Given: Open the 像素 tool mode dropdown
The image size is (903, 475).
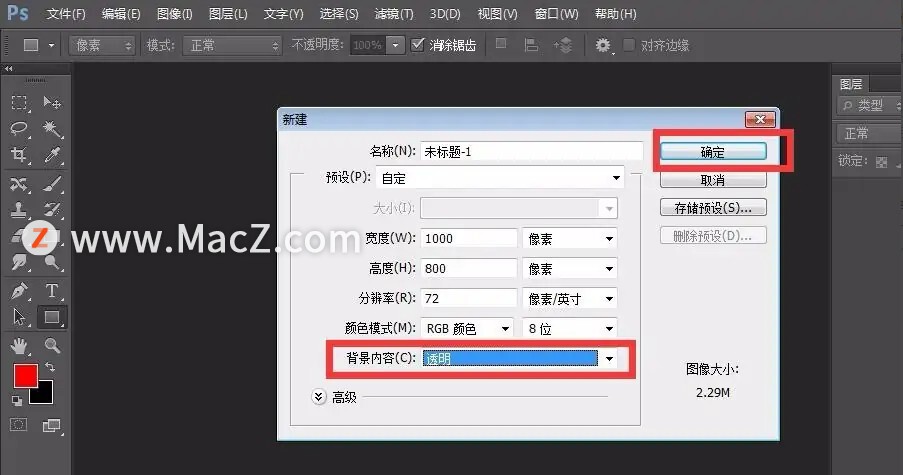Looking at the screenshot, I should tap(102, 45).
